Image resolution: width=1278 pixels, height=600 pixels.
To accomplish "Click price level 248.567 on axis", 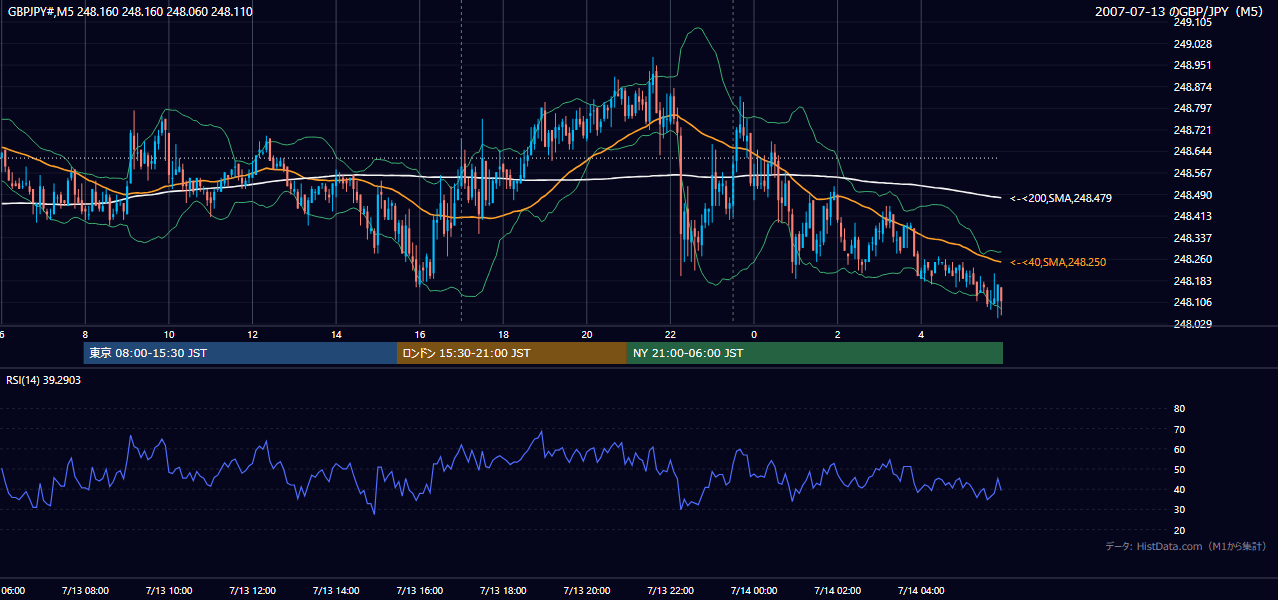I will [x=1192, y=173].
